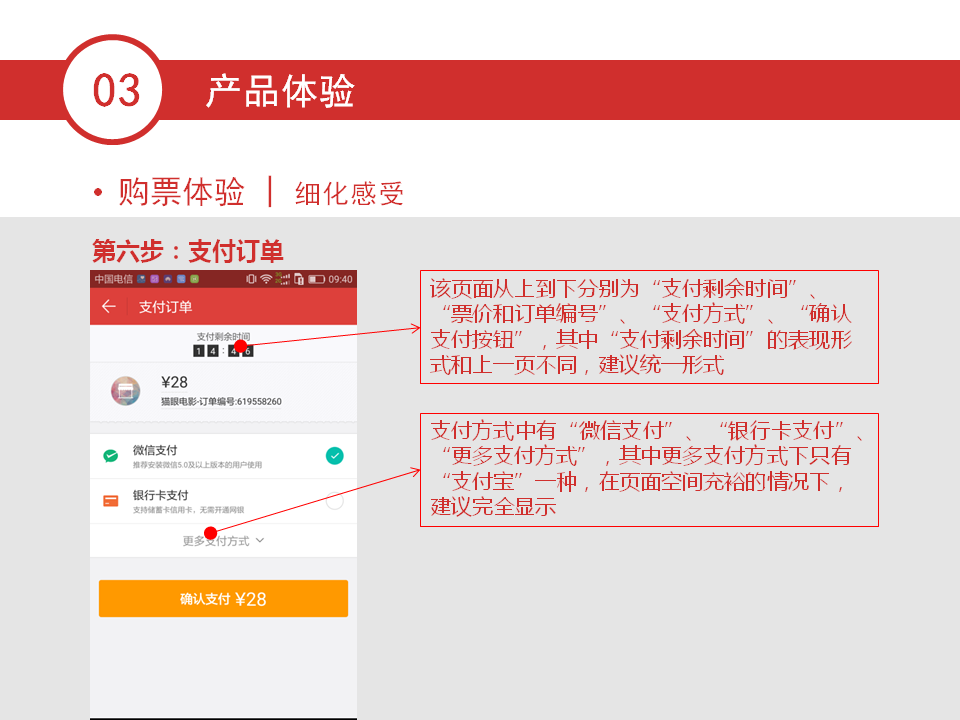Click the 银行卡支付 option label
Screen dimensions: 960x720
pos(160,495)
